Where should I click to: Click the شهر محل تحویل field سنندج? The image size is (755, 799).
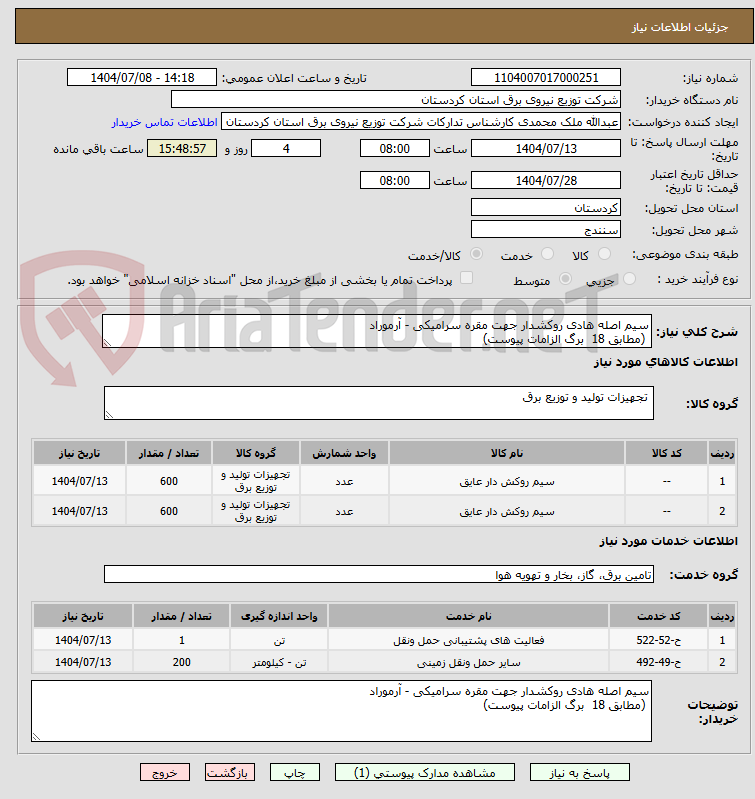(546, 229)
